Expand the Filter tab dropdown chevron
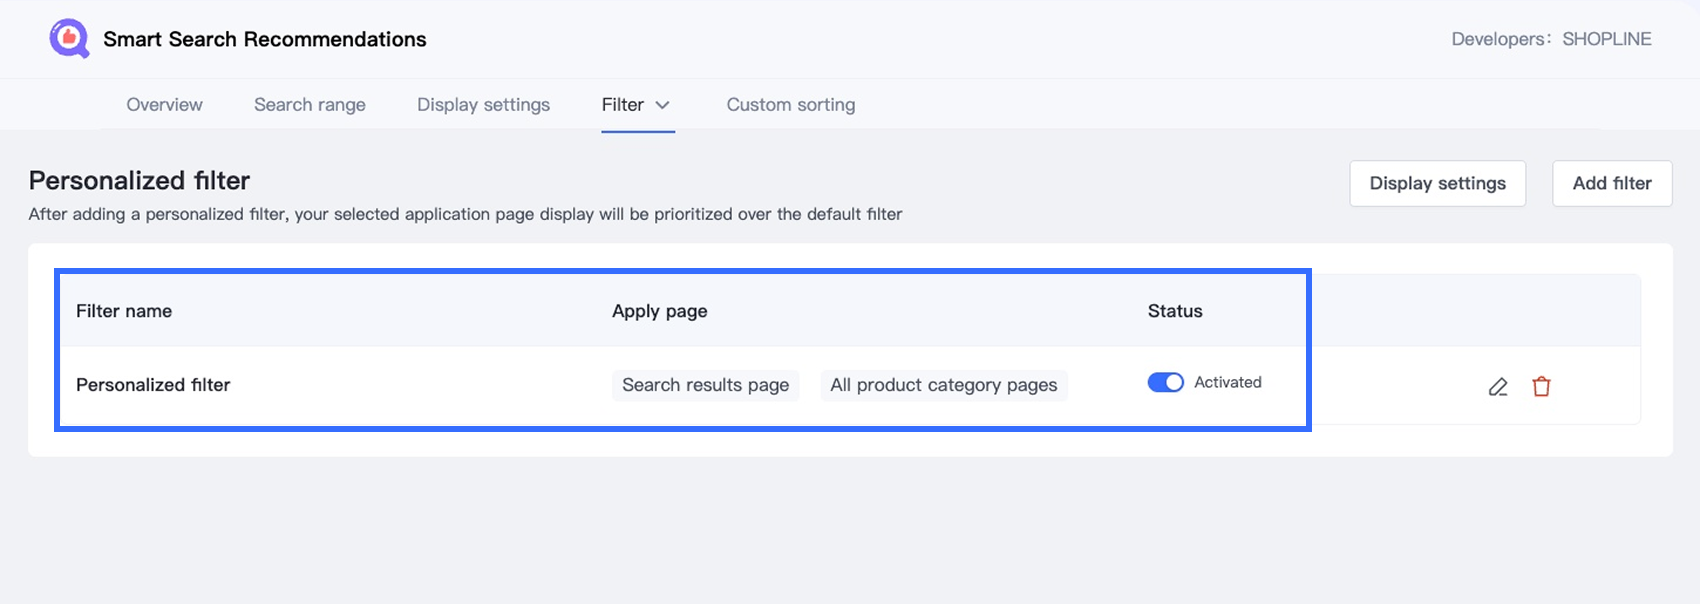Image resolution: width=1700 pixels, height=604 pixels. click(662, 105)
